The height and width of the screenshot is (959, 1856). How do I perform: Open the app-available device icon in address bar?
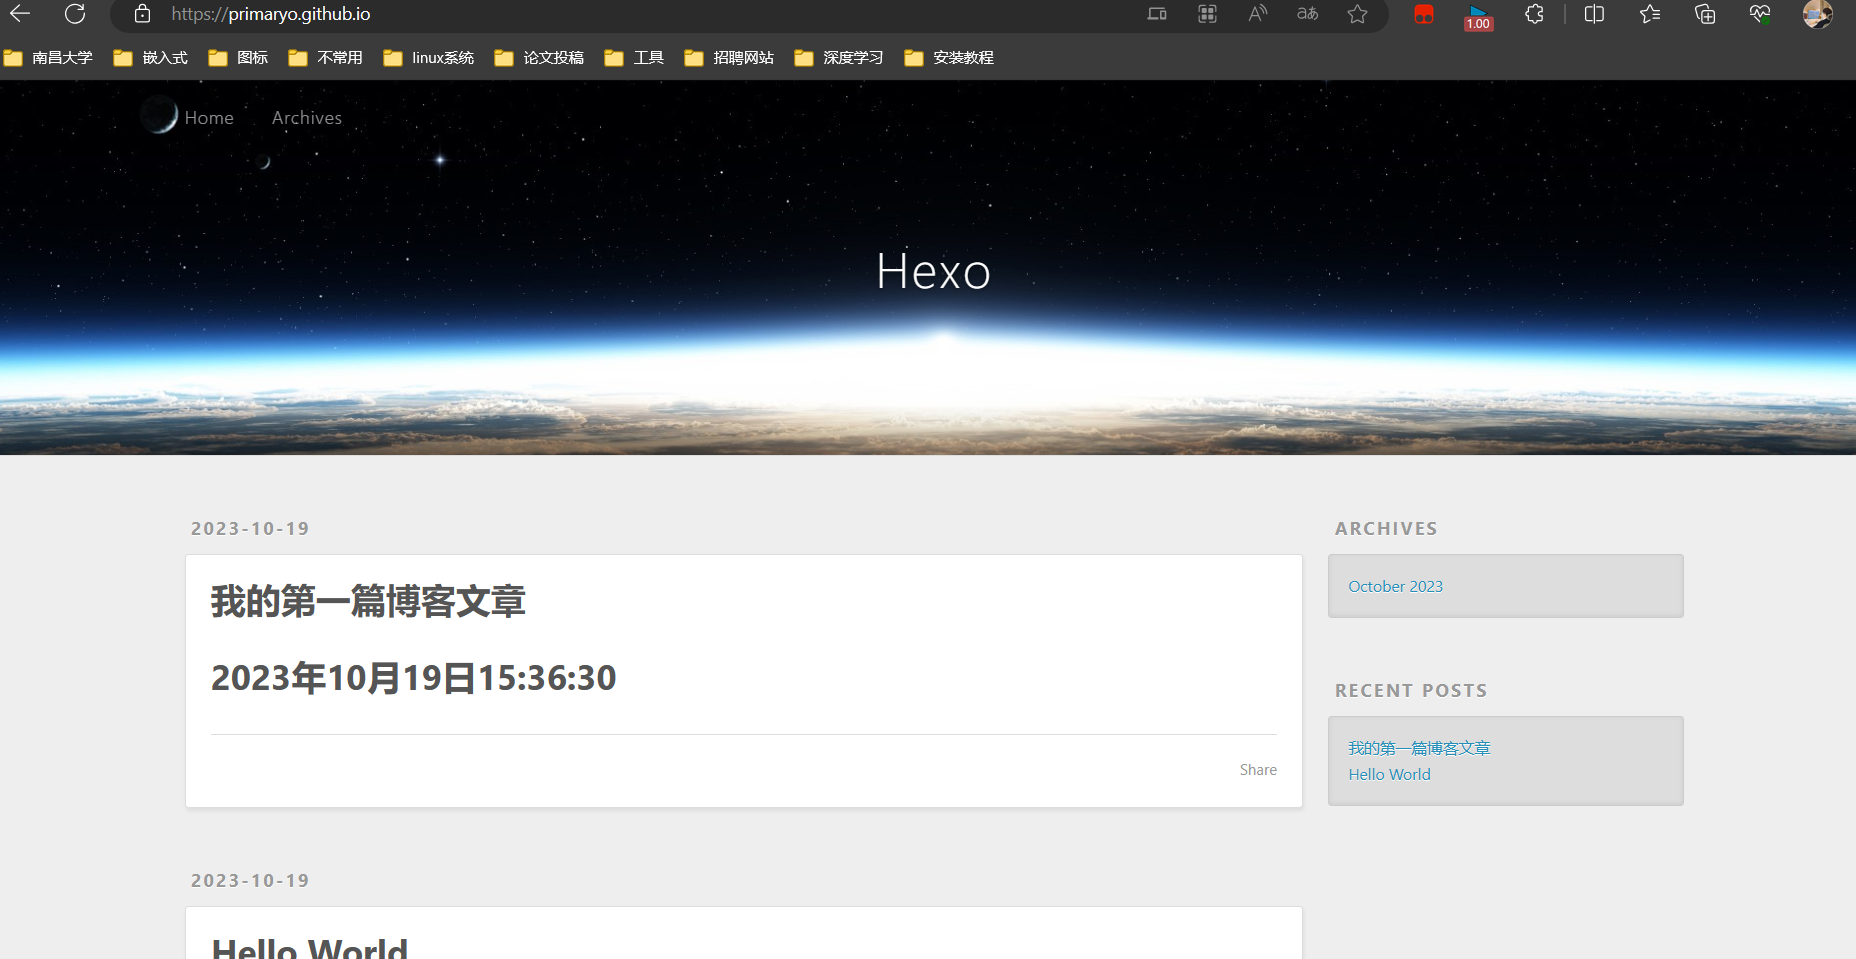[x=1157, y=14]
